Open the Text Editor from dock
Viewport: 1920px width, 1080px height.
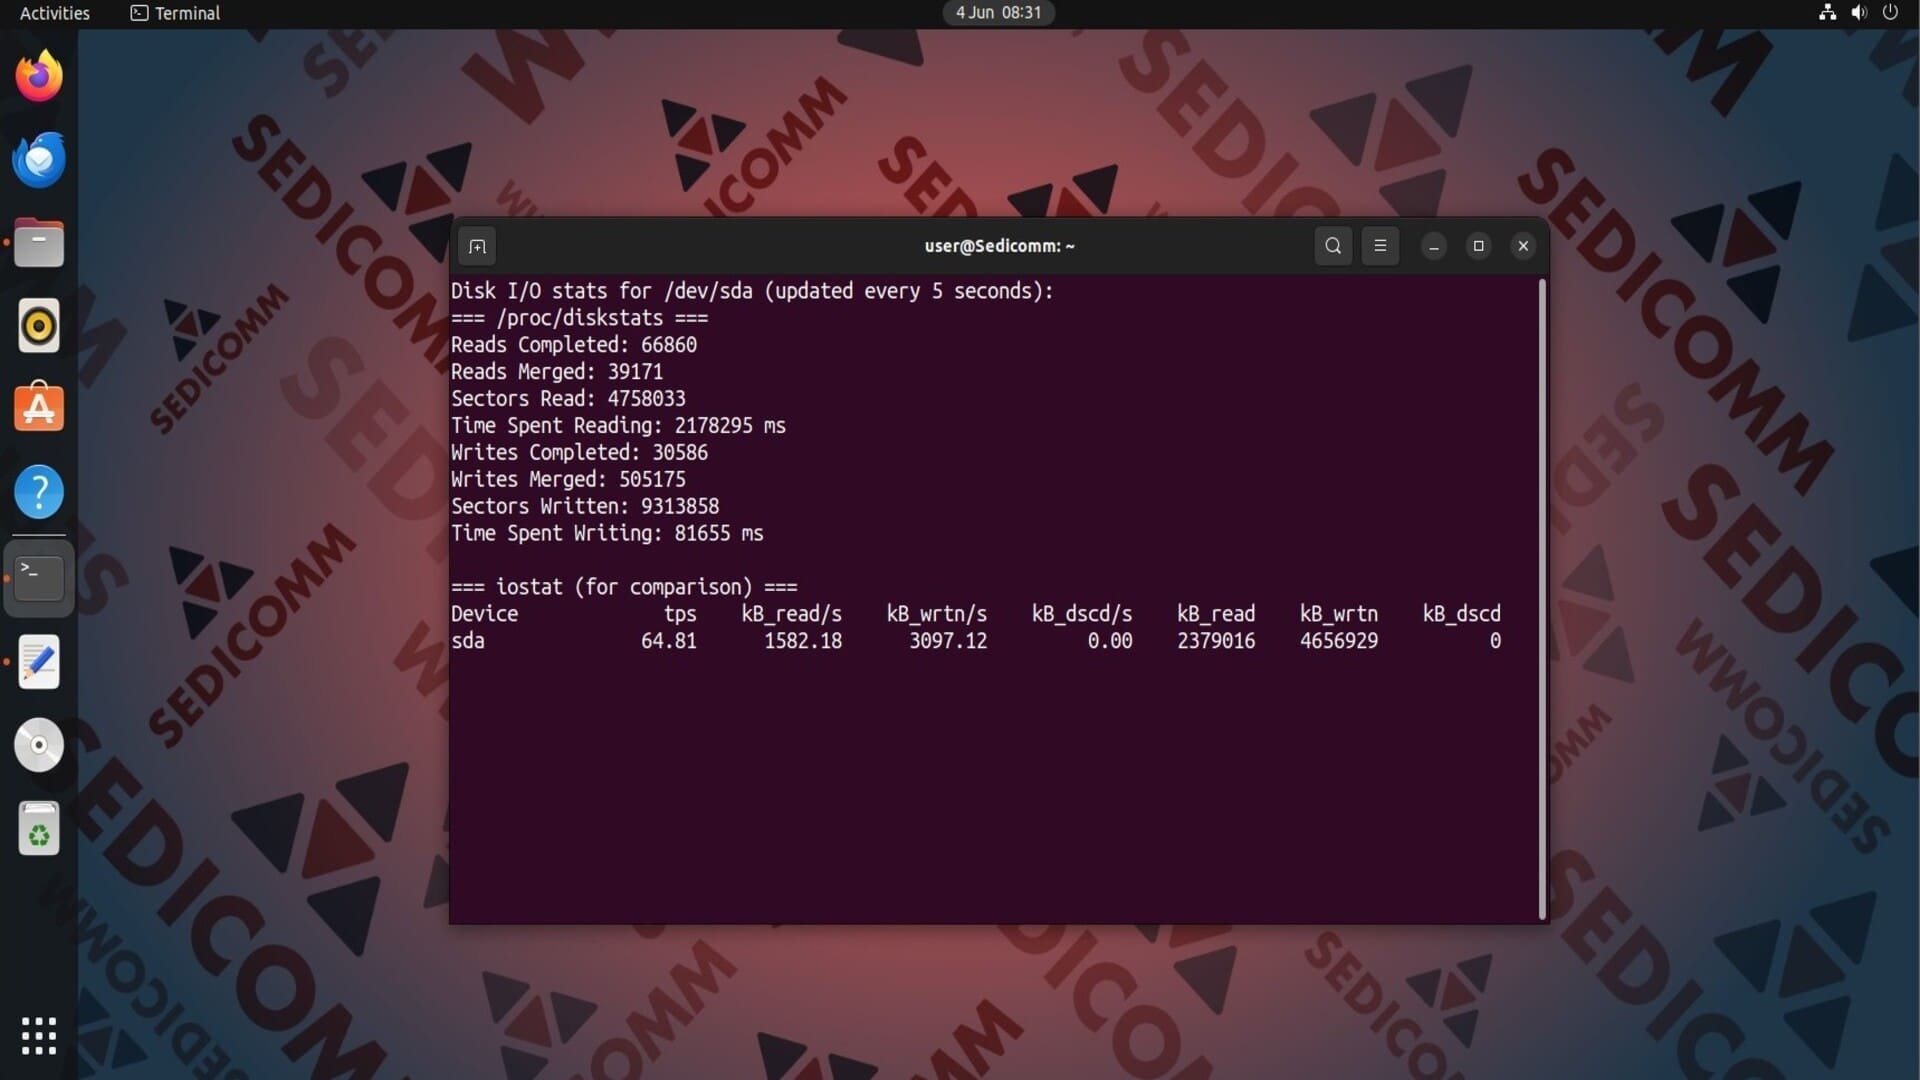point(39,662)
